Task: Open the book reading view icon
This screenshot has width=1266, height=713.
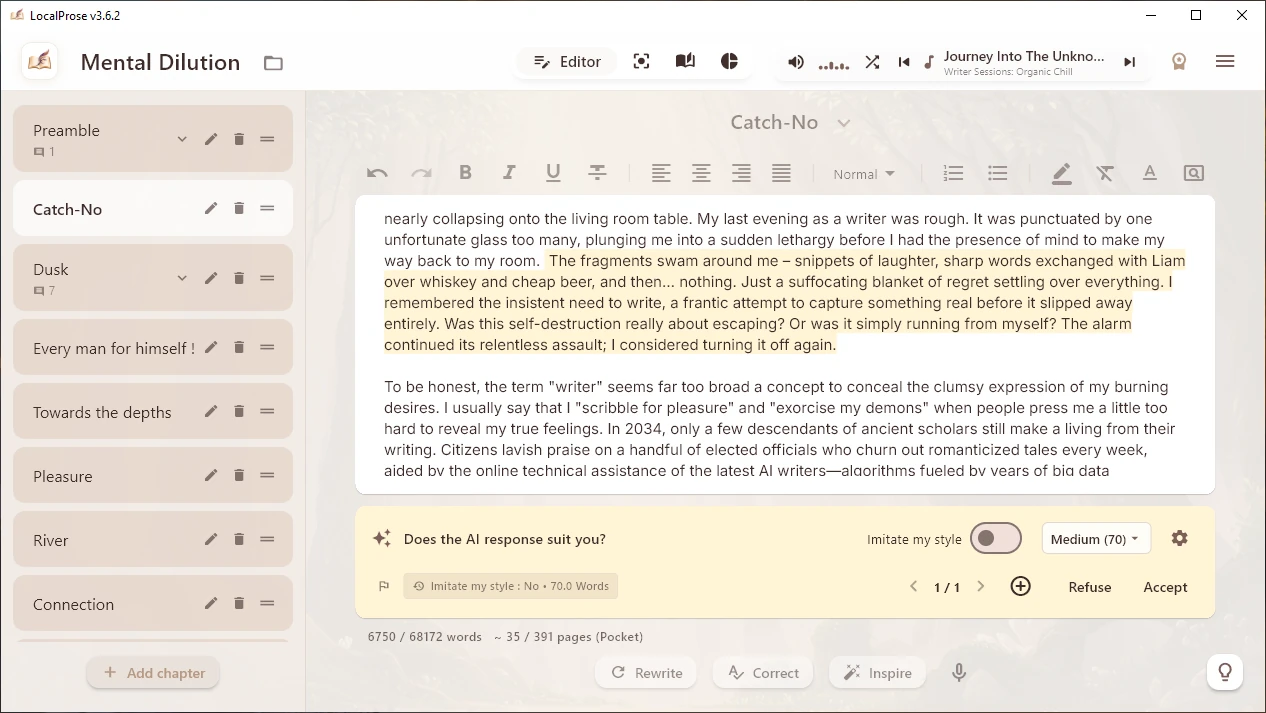Action: [685, 62]
